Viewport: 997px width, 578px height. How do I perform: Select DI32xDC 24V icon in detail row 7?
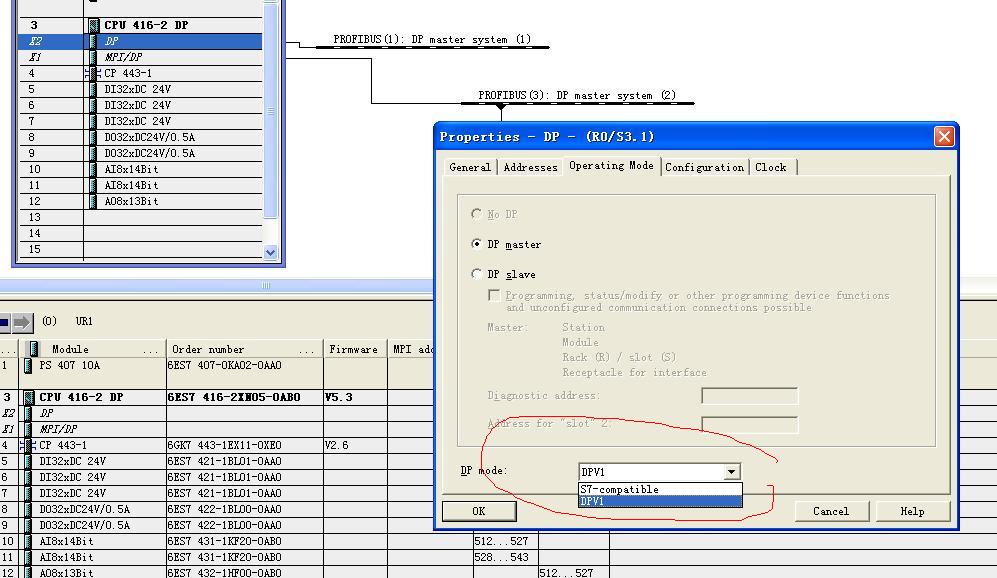[28, 493]
